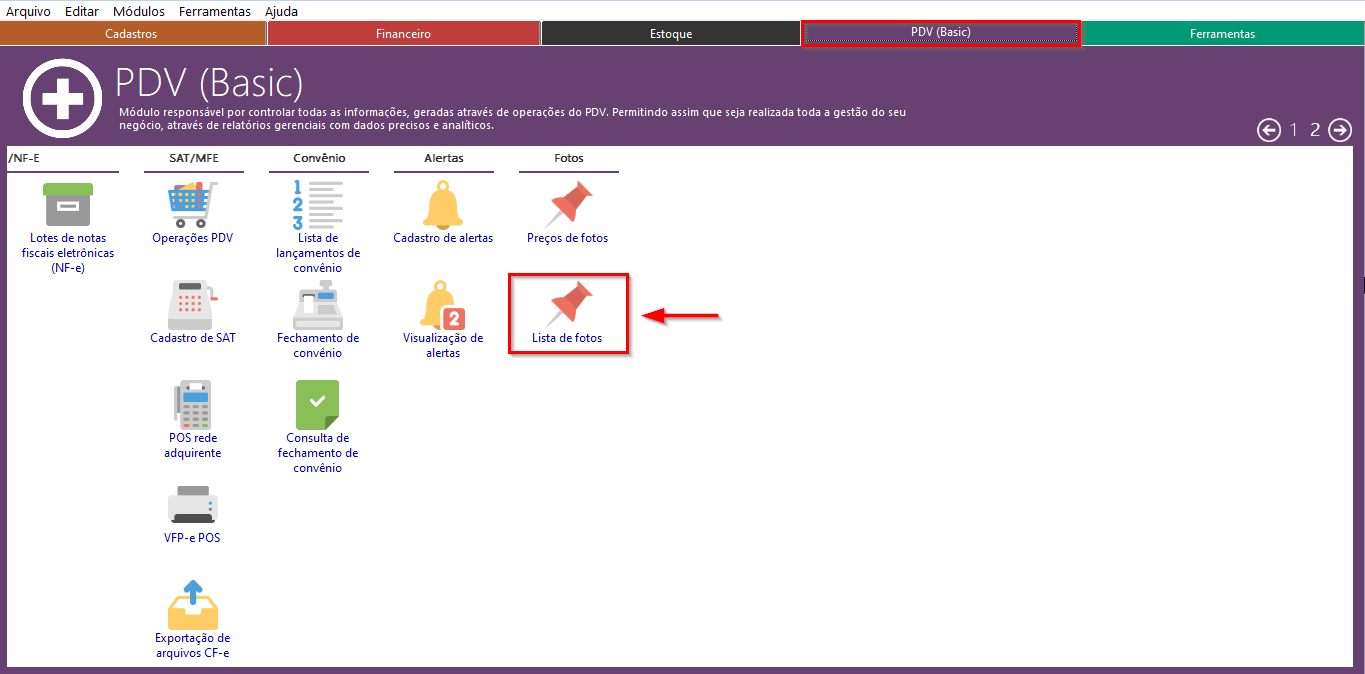Open Lotes de notas fiscais eletrônicas icon
The image size is (1365, 674).
tap(68, 205)
